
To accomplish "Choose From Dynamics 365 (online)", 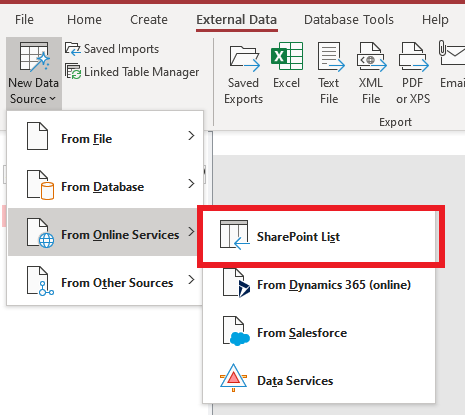I will (x=319, y=285).
